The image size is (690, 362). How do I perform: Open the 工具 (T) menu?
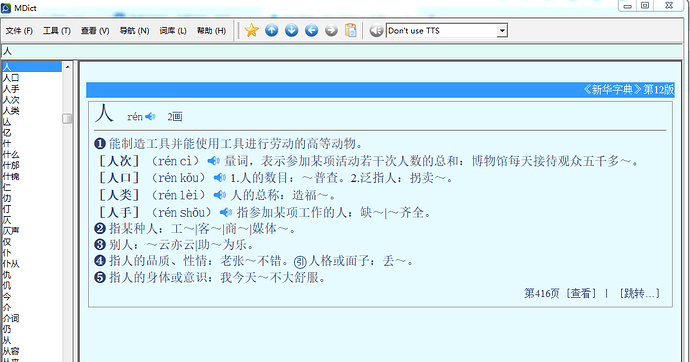pyautogui.click(x=57, y=31)
